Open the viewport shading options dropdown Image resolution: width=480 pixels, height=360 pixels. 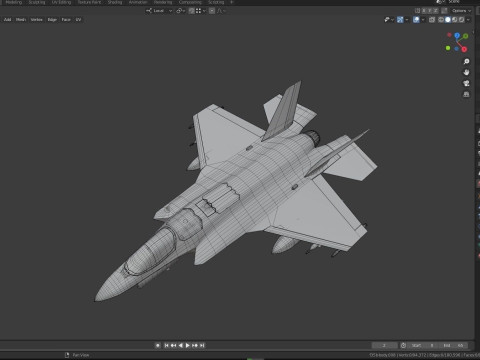click(x=468, y=20)
